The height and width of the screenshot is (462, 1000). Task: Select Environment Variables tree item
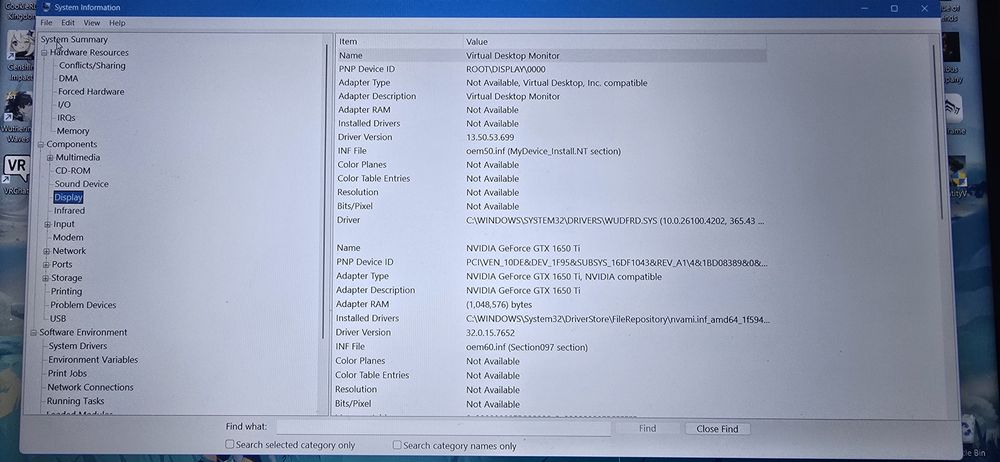tap(93, 360)
